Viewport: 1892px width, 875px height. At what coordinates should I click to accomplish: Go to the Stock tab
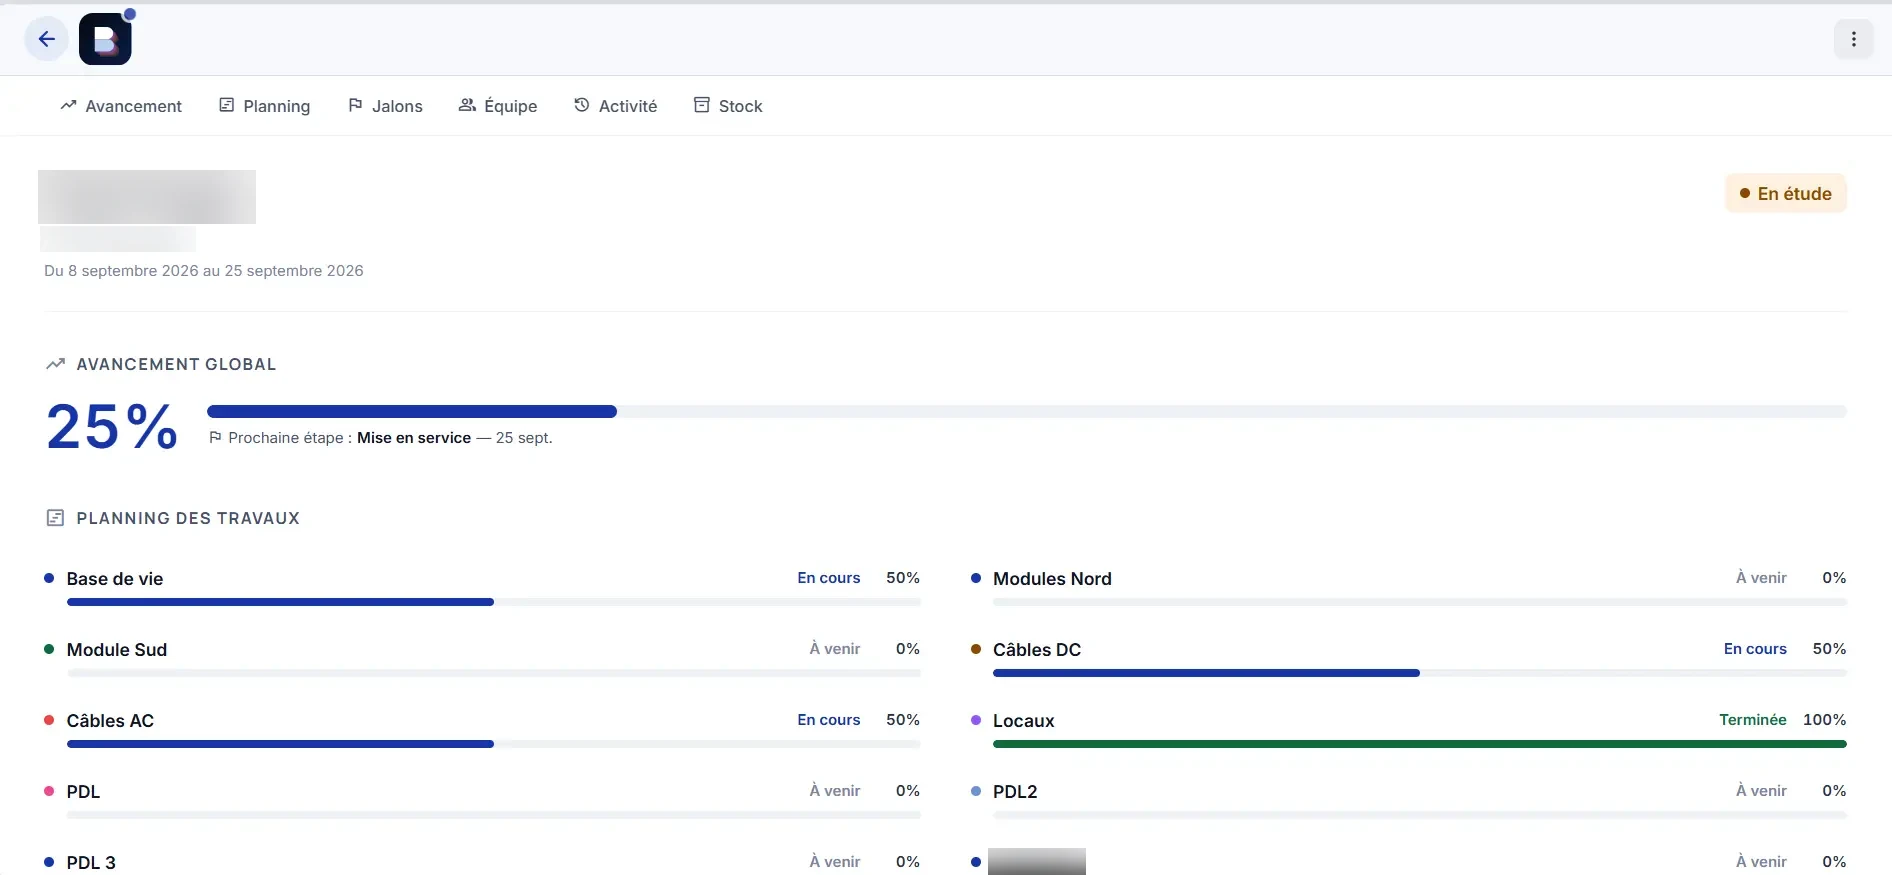point(728,106)
